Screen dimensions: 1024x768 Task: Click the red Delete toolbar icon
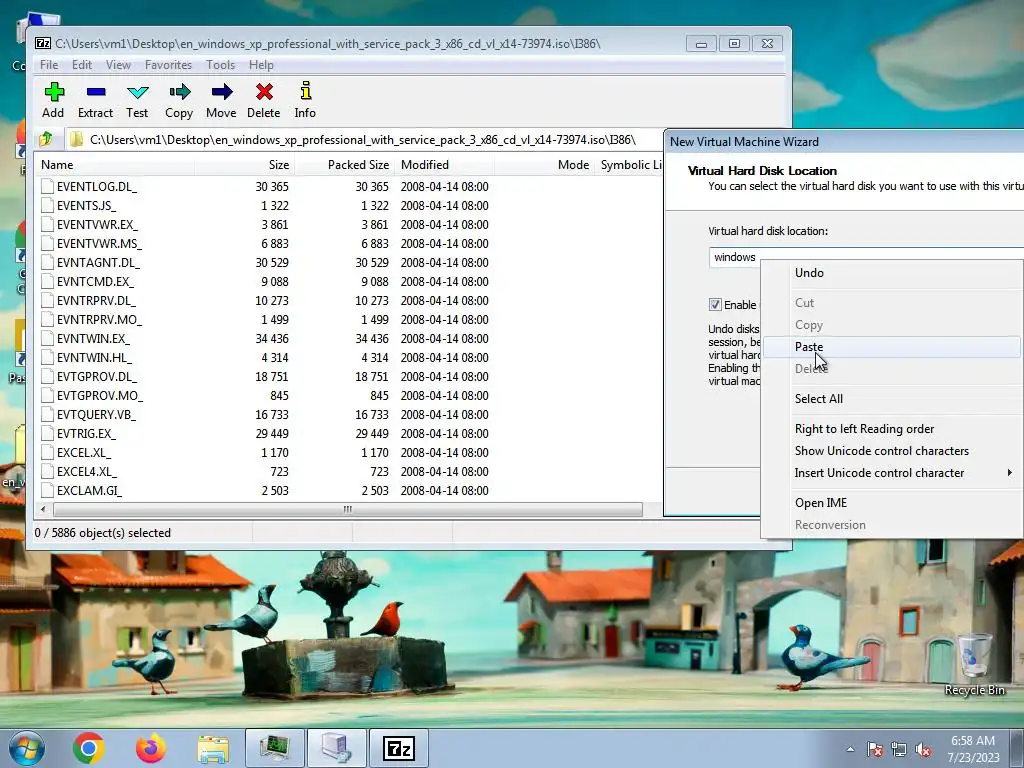264,92
